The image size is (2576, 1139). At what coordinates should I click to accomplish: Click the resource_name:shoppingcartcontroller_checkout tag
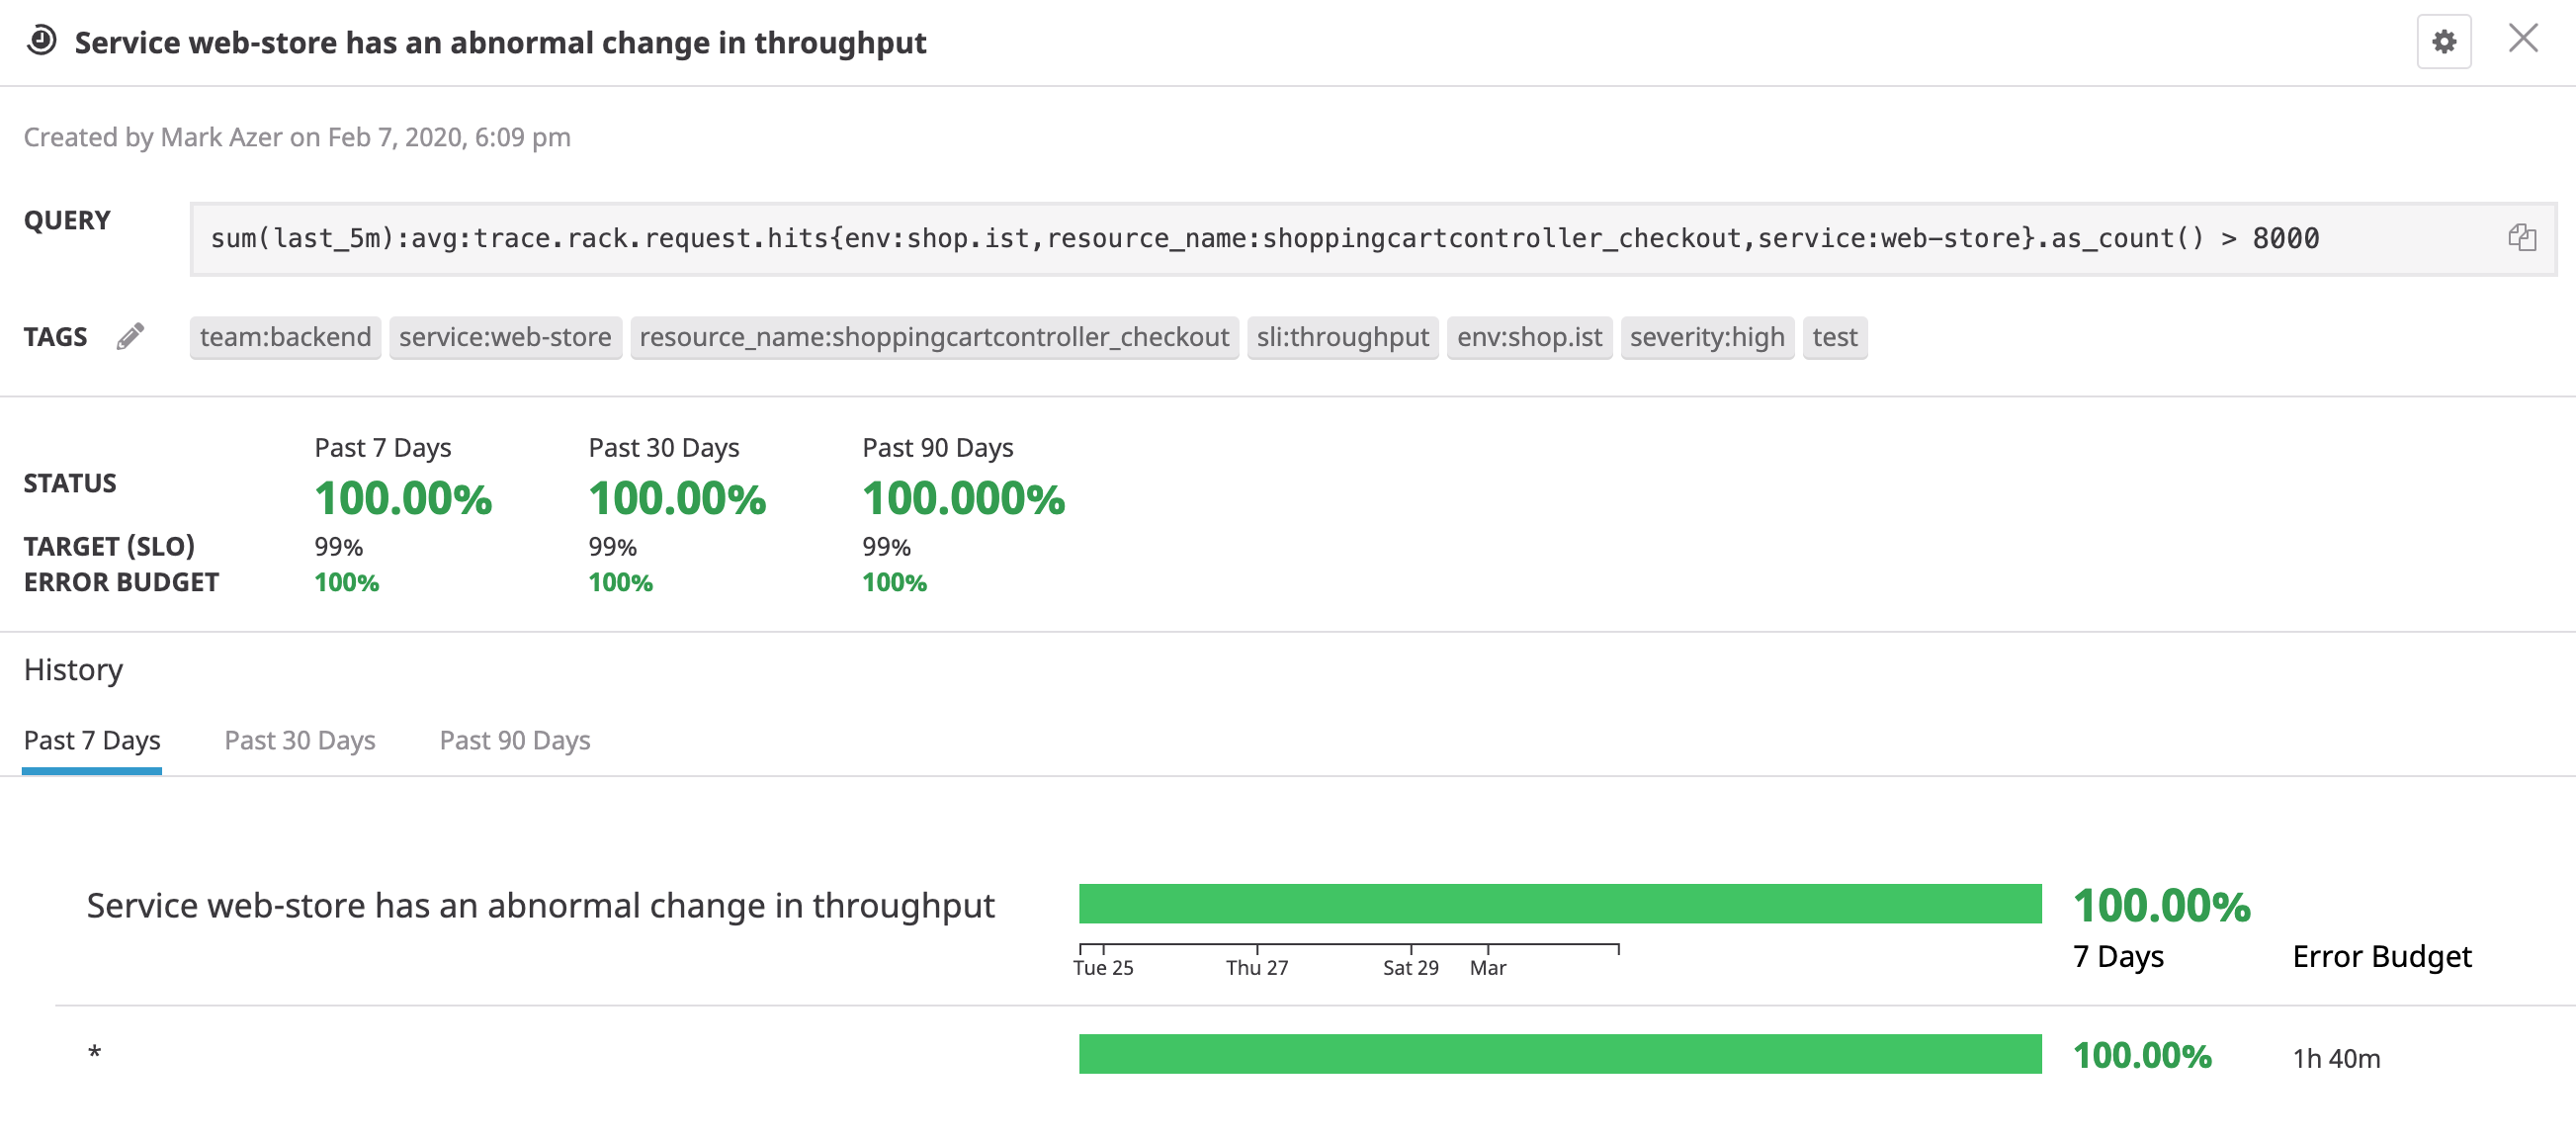[x=933, y=337]
